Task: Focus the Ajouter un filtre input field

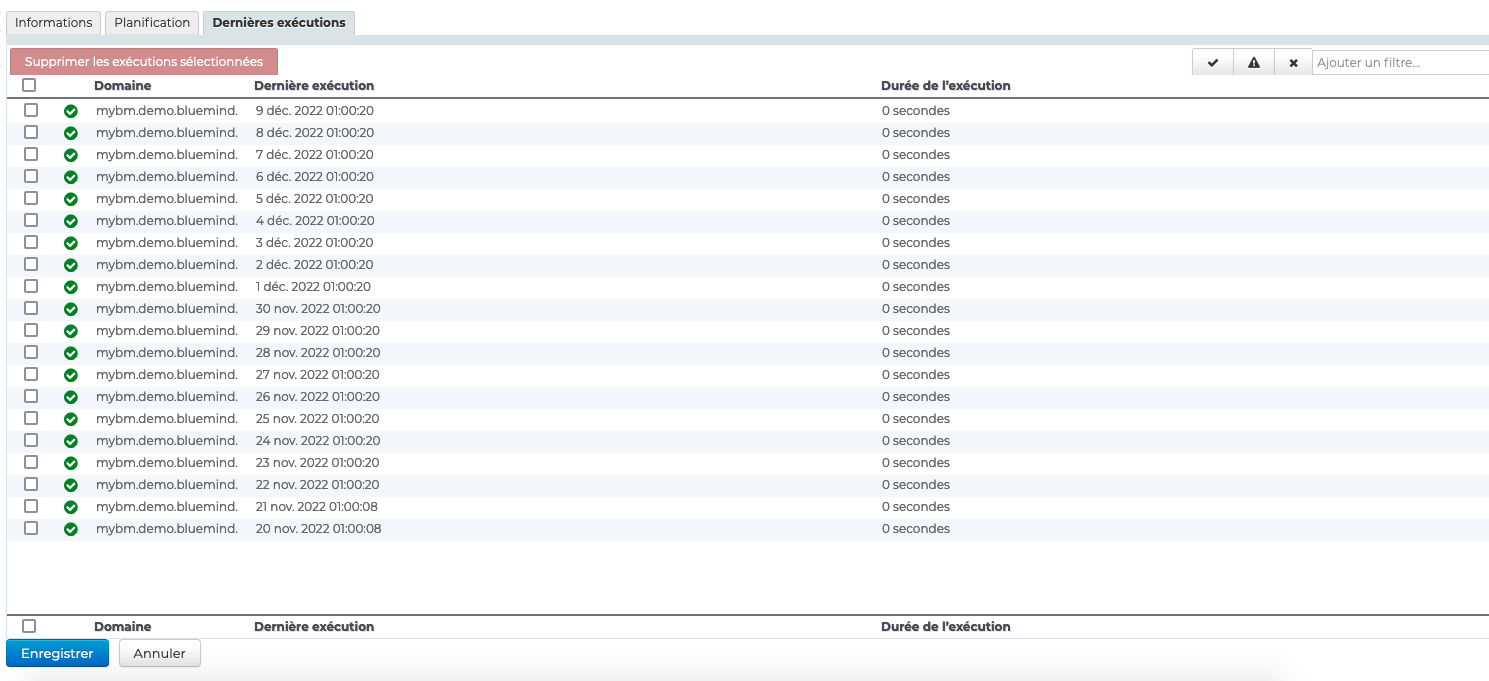Action: point(1400,63)
